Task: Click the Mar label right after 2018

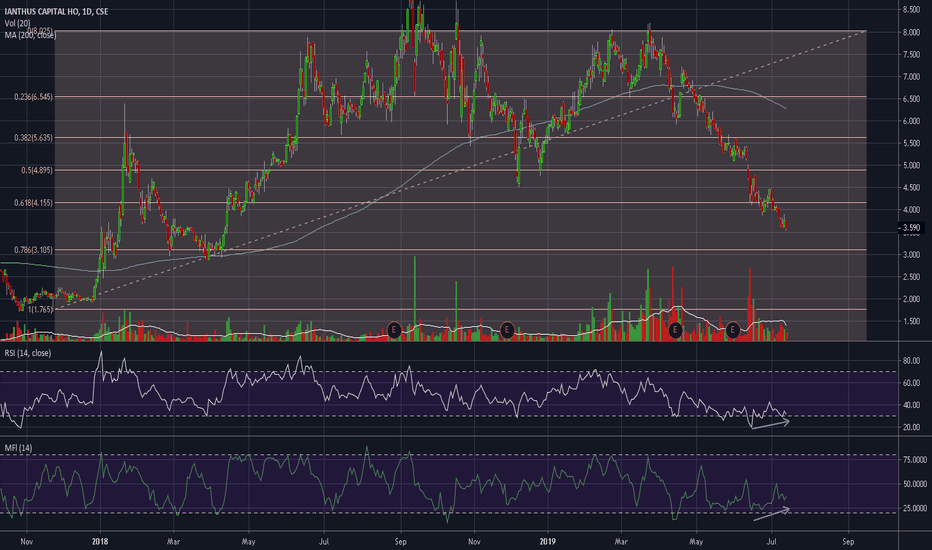Action: tap(173, 542)
